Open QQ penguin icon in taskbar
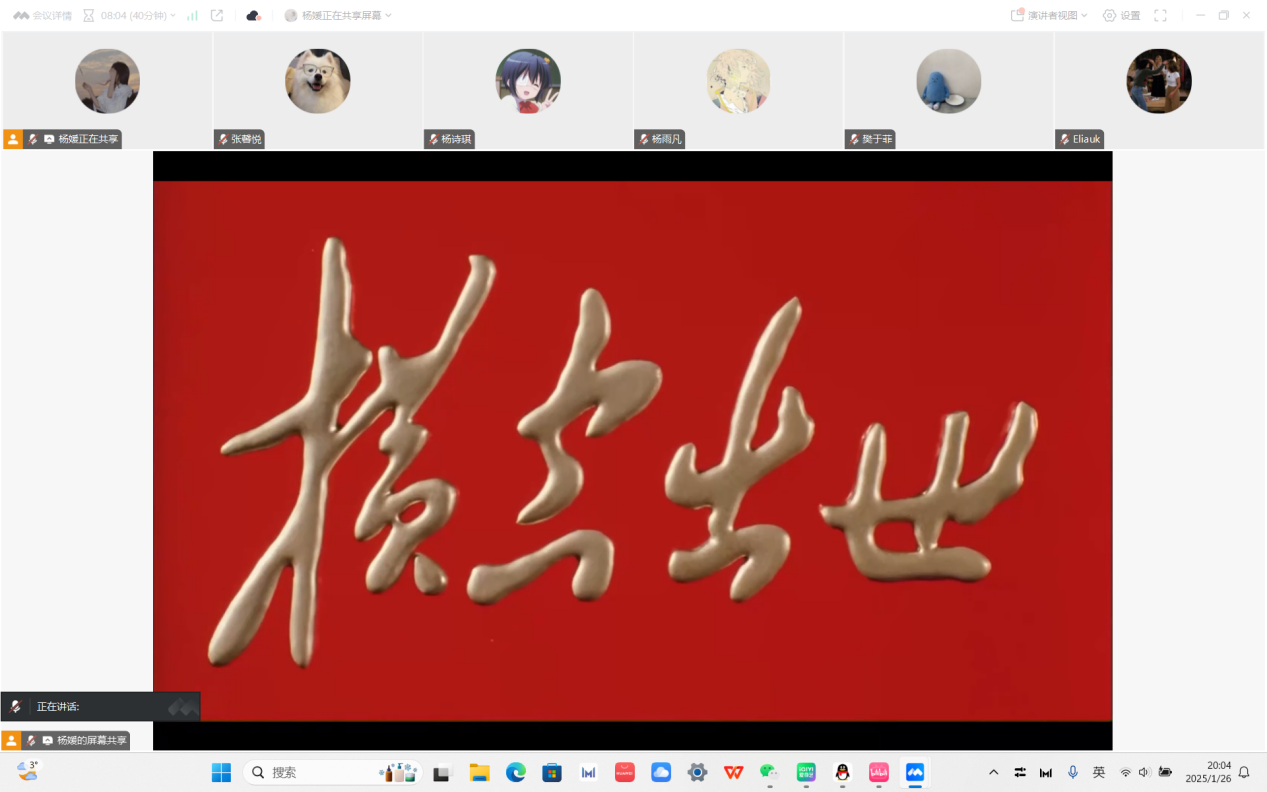The height and width of the screenshot is (792, 1267). pyautogui.click(x=842, y=772)
